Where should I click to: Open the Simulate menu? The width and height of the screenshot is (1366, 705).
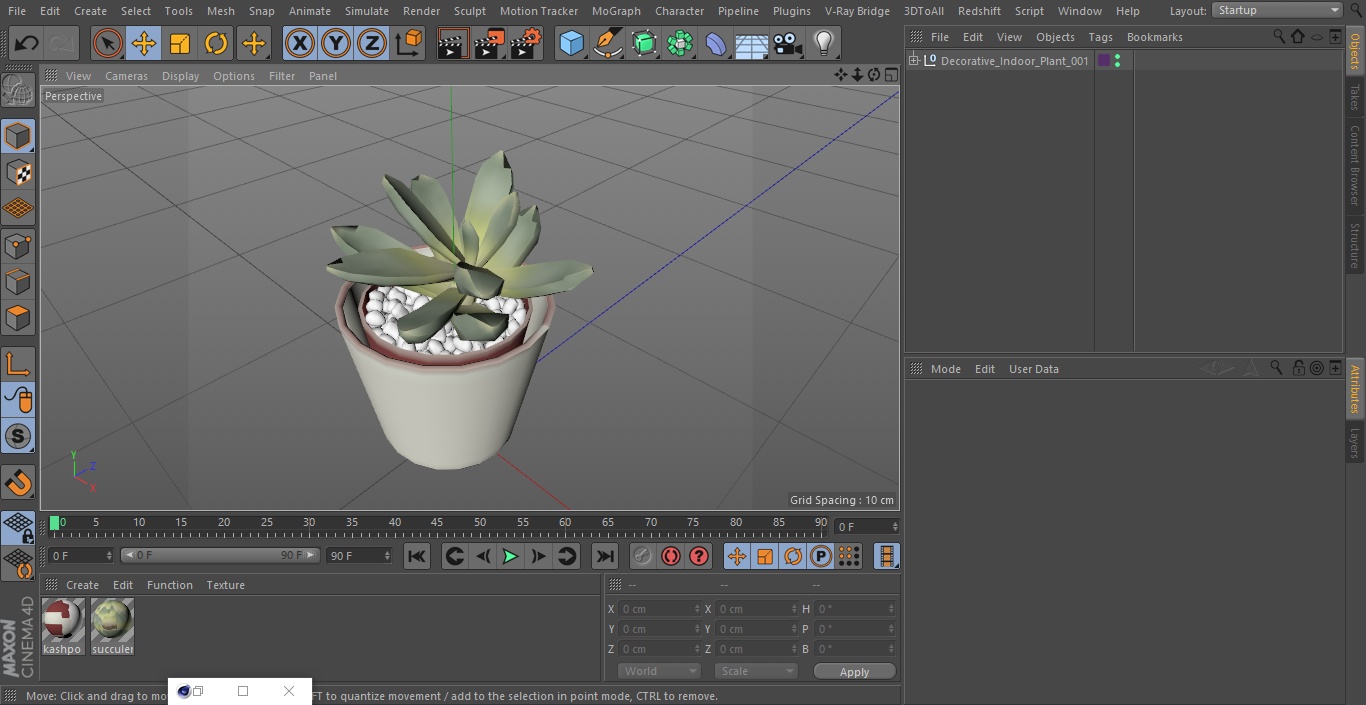(367, 11)
